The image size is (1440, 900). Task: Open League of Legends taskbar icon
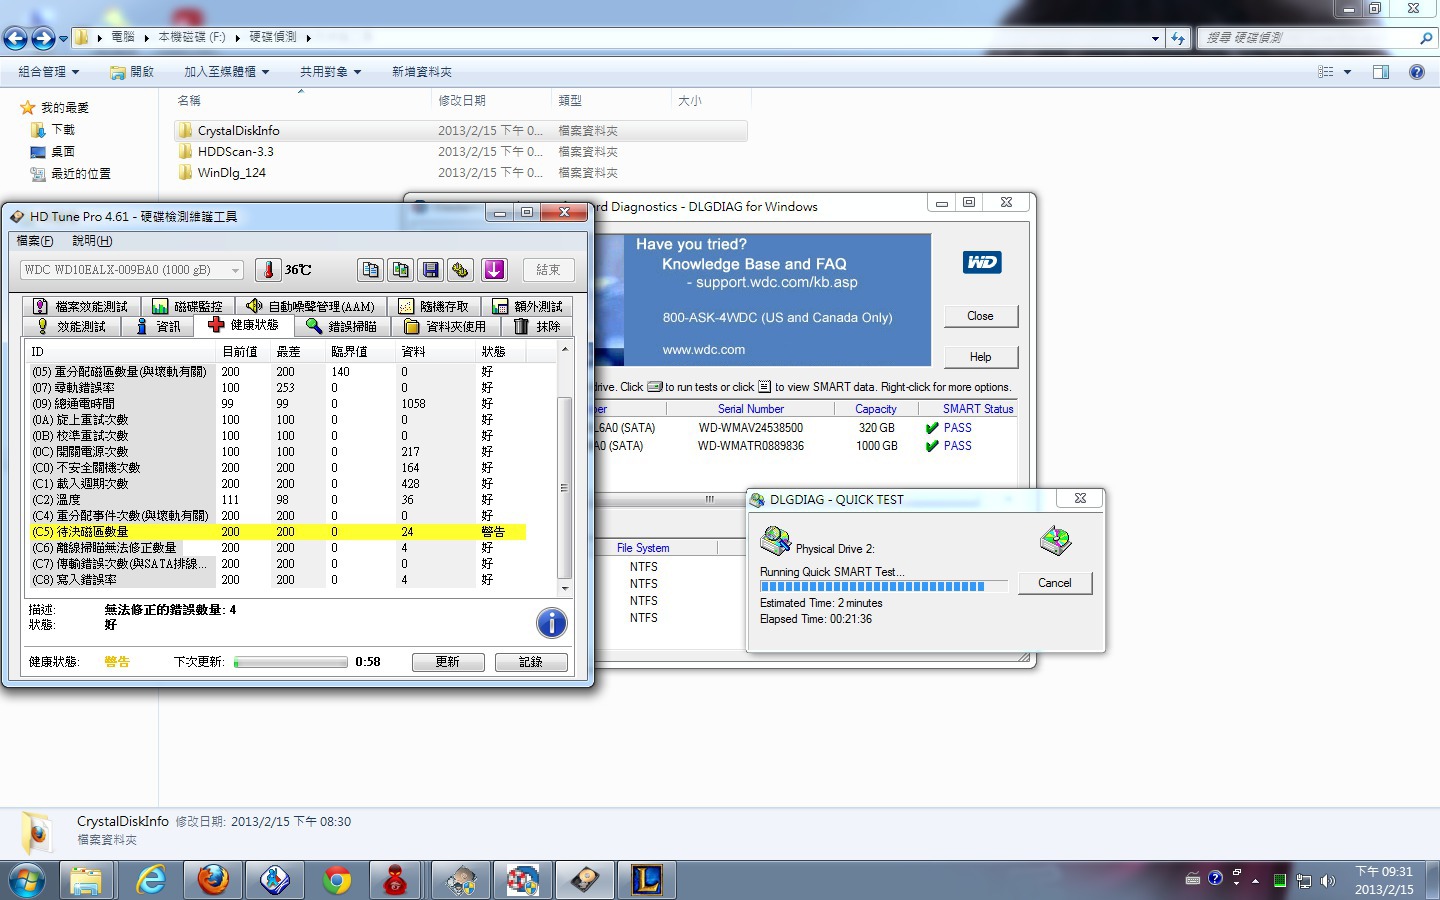[x=647, y=881]
